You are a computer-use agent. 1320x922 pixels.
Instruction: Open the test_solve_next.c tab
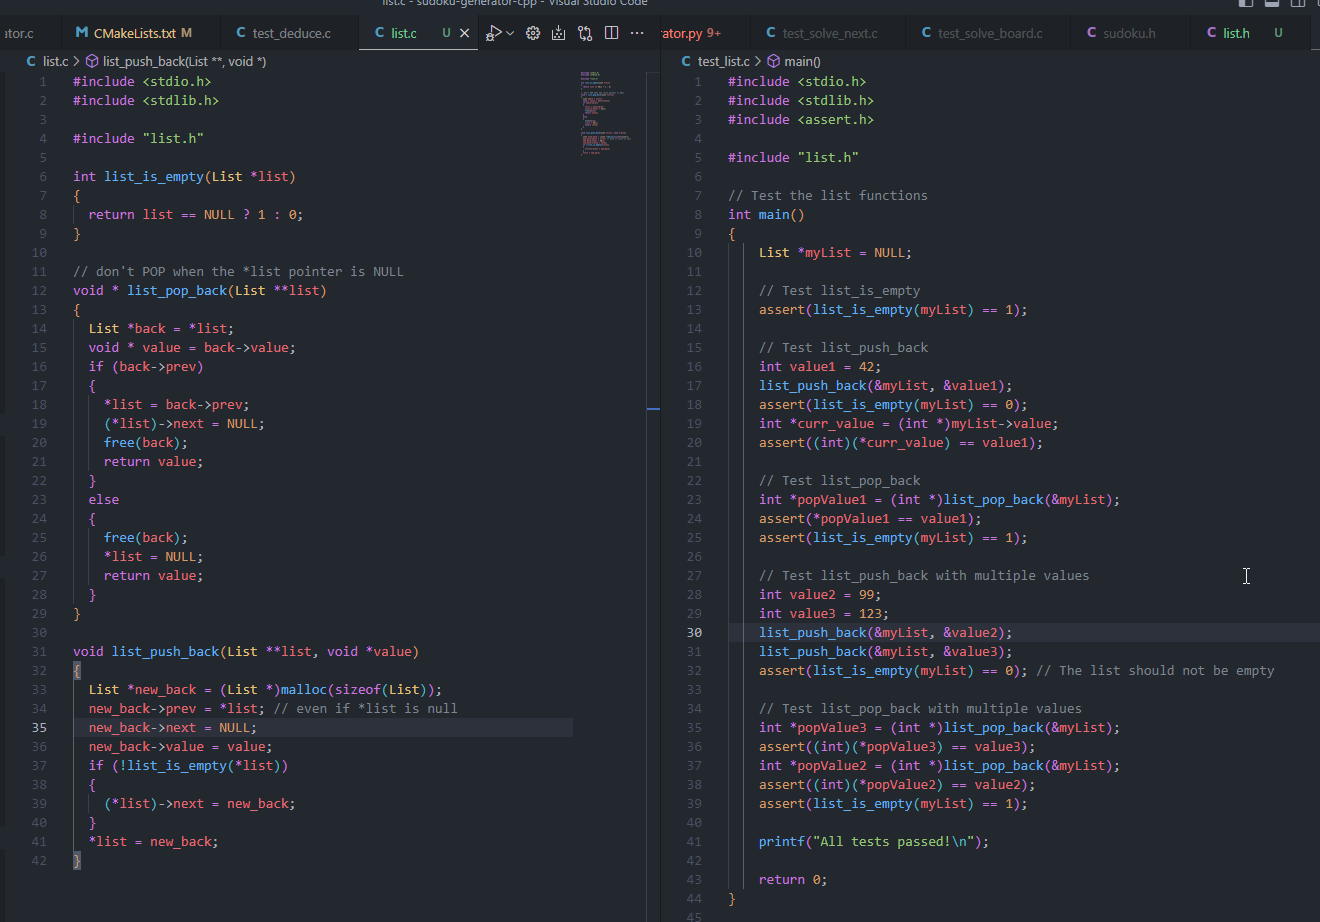tap(830, 33)
